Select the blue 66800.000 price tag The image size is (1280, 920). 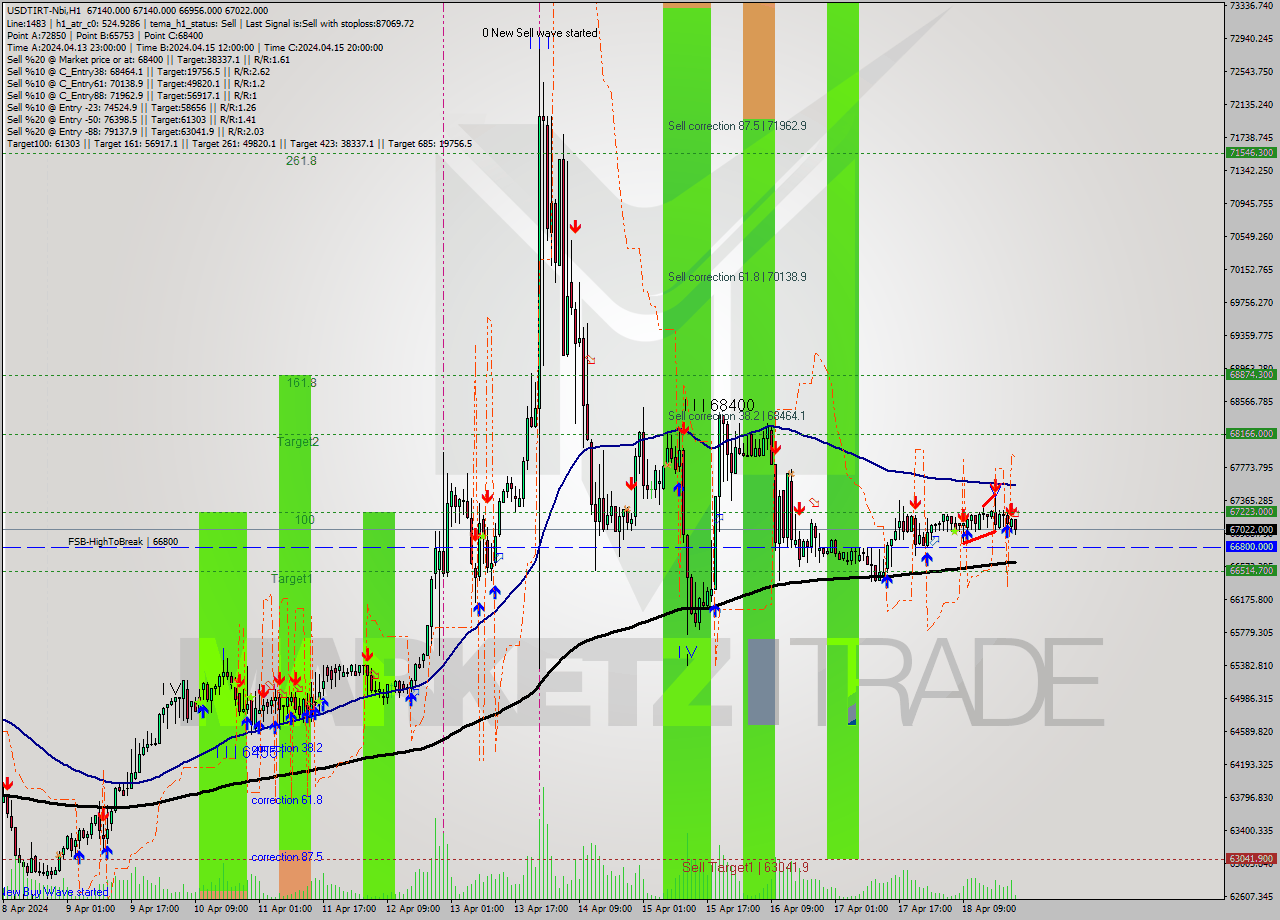coord(1250,547)
